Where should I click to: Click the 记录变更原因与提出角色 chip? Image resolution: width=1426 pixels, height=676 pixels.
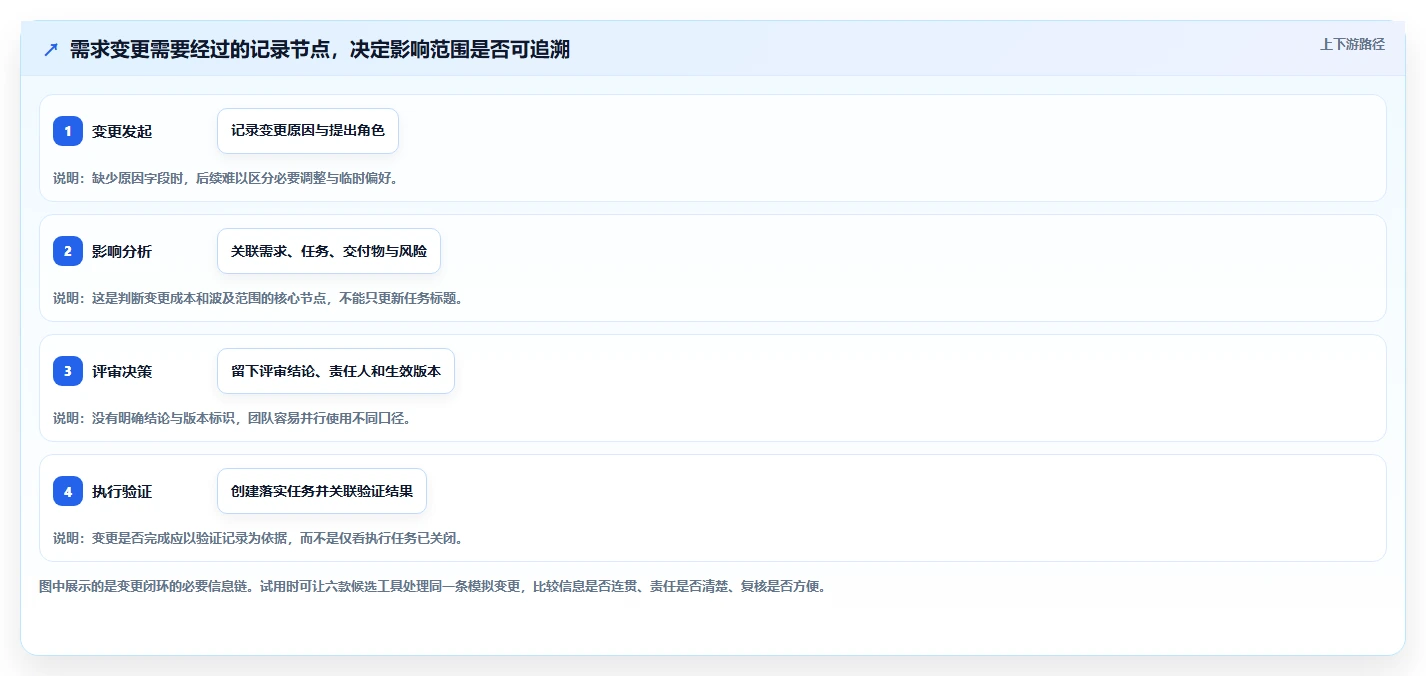tap(308, 131)
